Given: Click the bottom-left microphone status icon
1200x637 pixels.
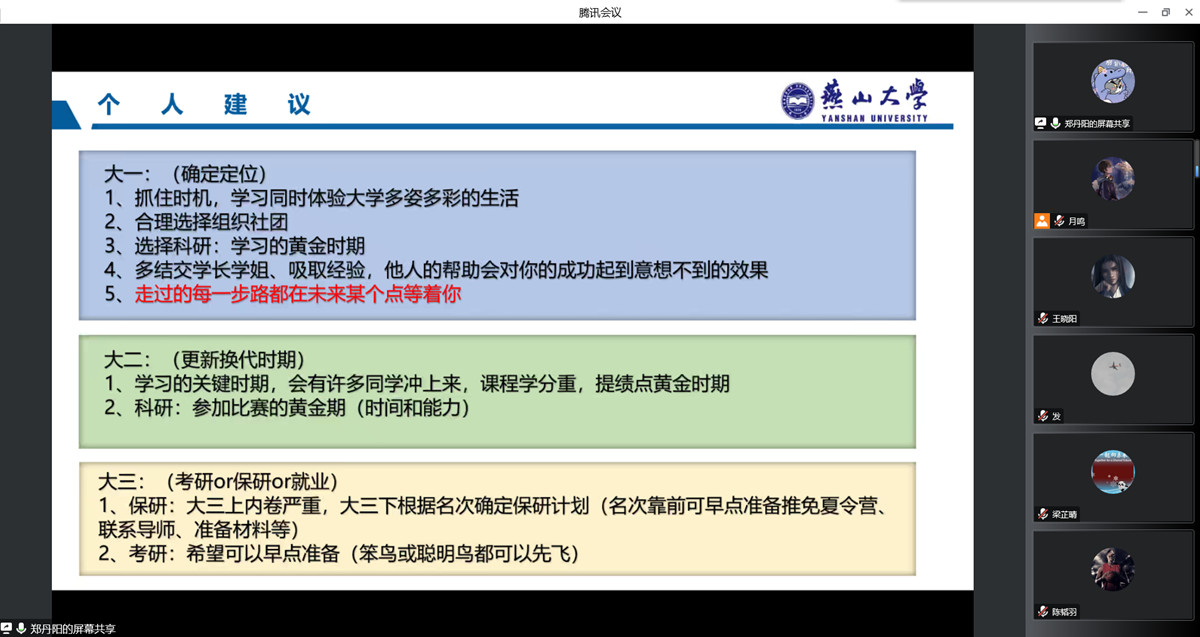Looking at the screenshot, I should click(21, 629).
